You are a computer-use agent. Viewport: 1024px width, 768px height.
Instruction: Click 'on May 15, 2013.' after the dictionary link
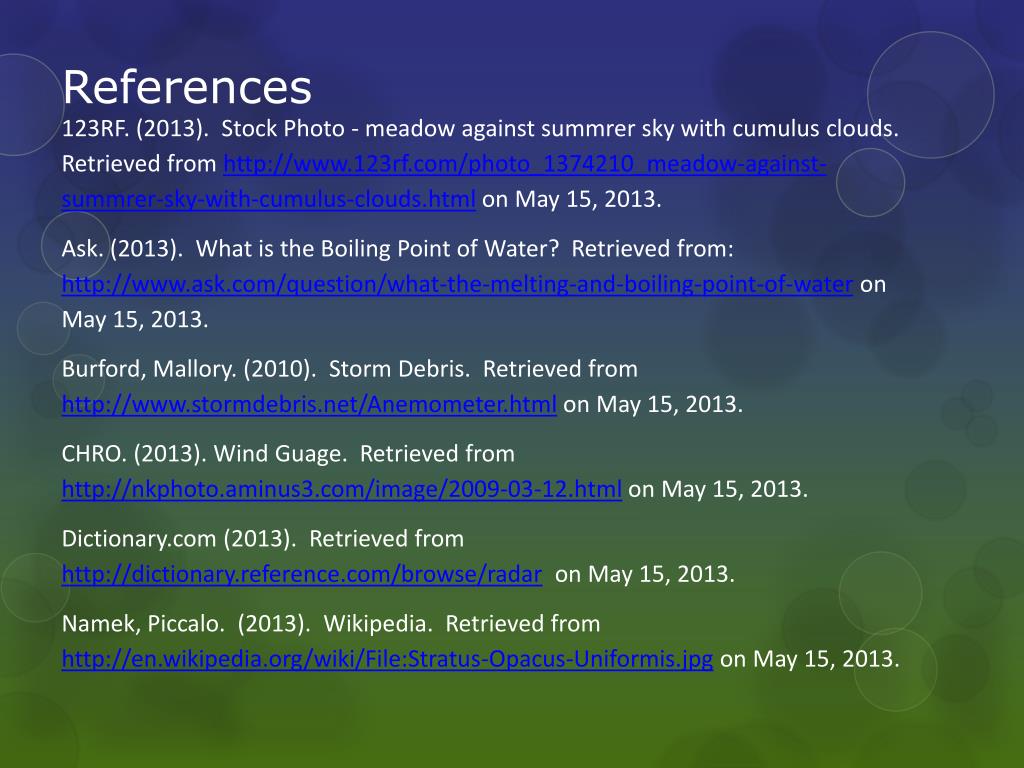coord(645,574)
